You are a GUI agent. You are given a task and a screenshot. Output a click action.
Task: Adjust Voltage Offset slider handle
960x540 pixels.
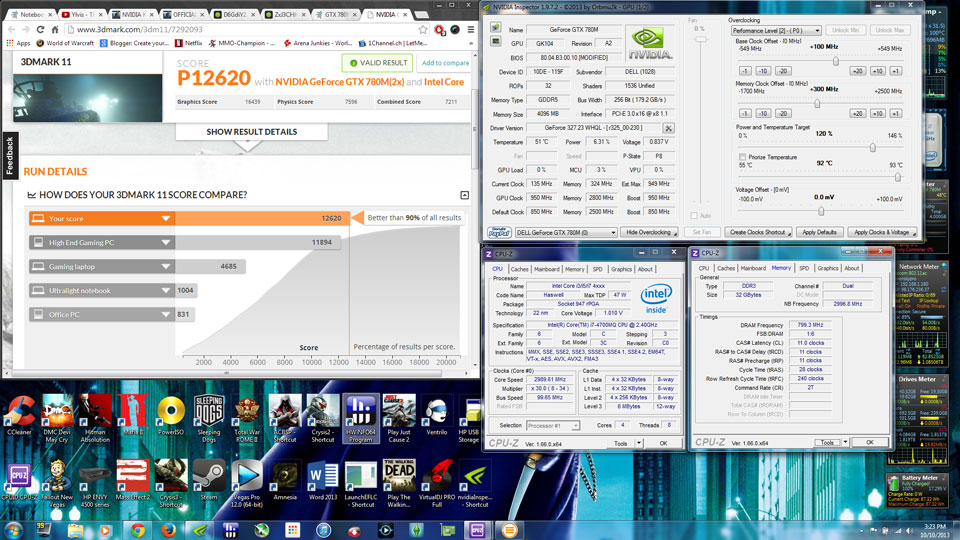coord(821,211)
